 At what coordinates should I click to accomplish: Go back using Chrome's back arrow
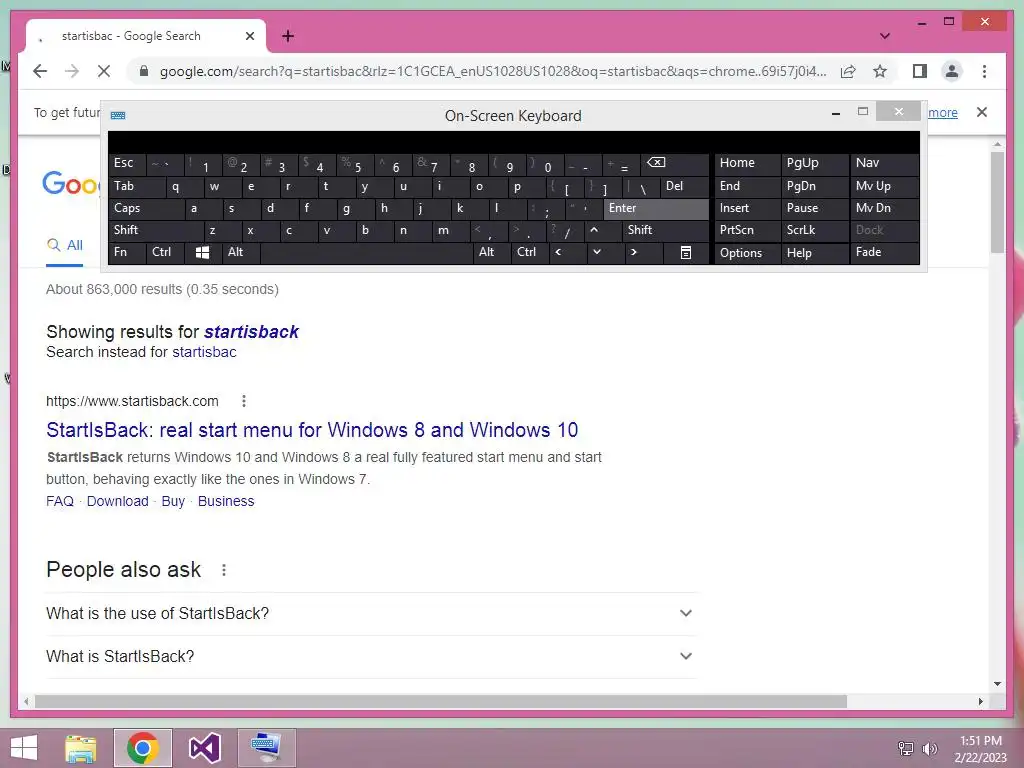40,71
